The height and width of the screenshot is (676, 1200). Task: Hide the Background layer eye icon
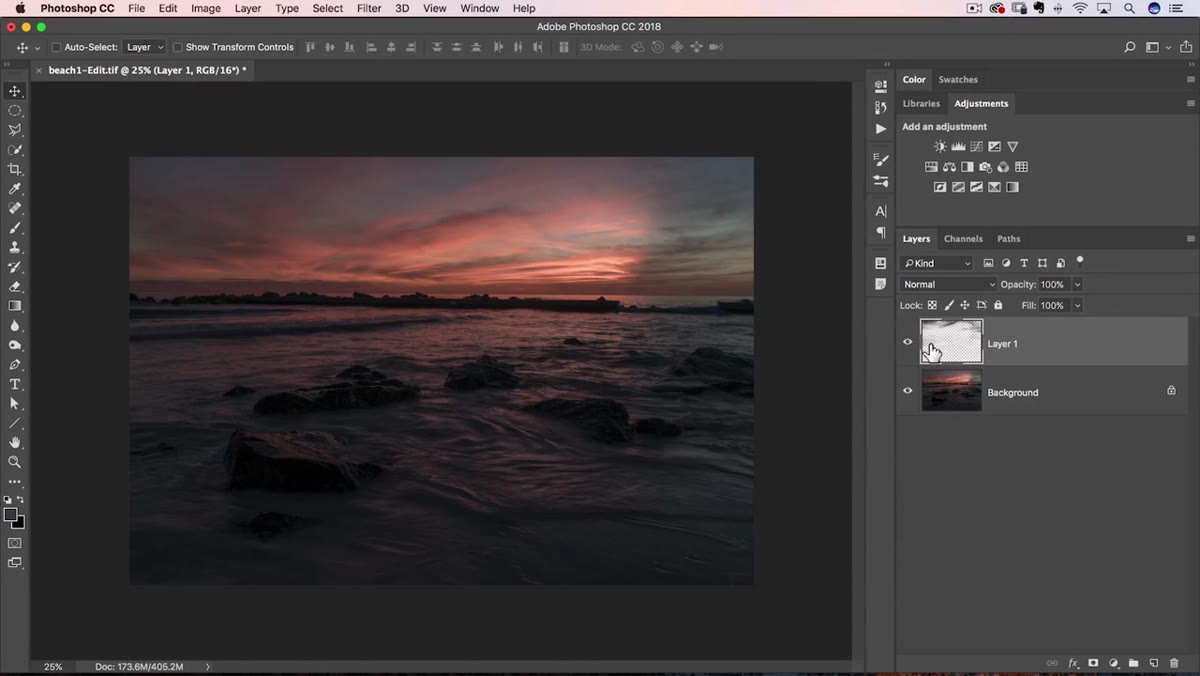click(908, 391)
